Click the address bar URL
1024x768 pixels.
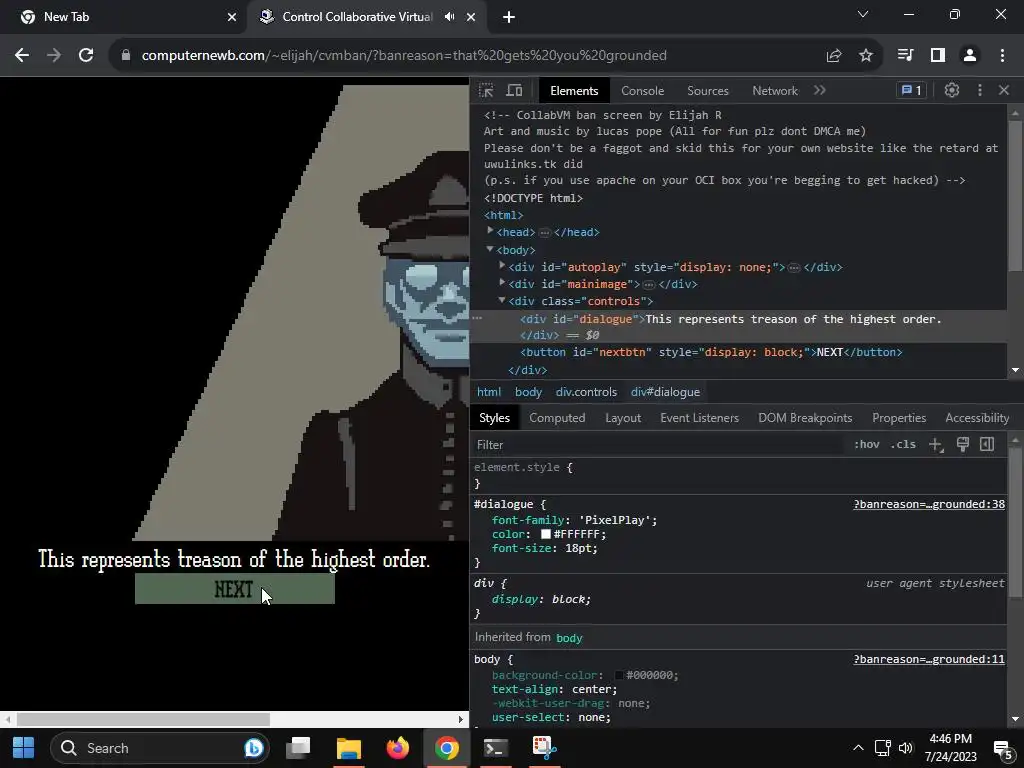pos(404,56)
